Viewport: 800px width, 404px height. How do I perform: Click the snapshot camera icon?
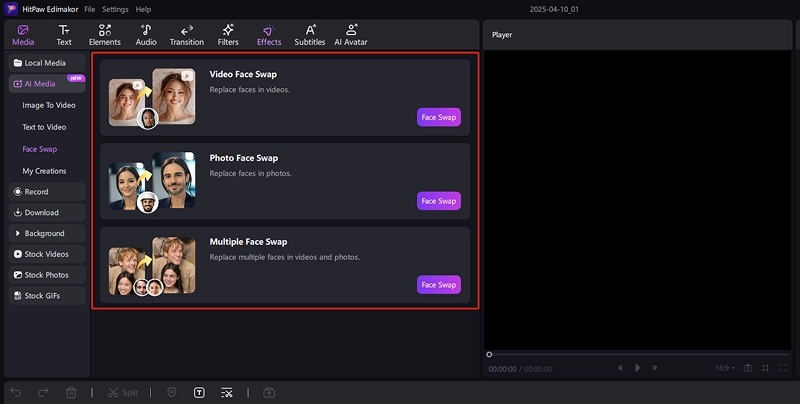(x=748, y=368)
